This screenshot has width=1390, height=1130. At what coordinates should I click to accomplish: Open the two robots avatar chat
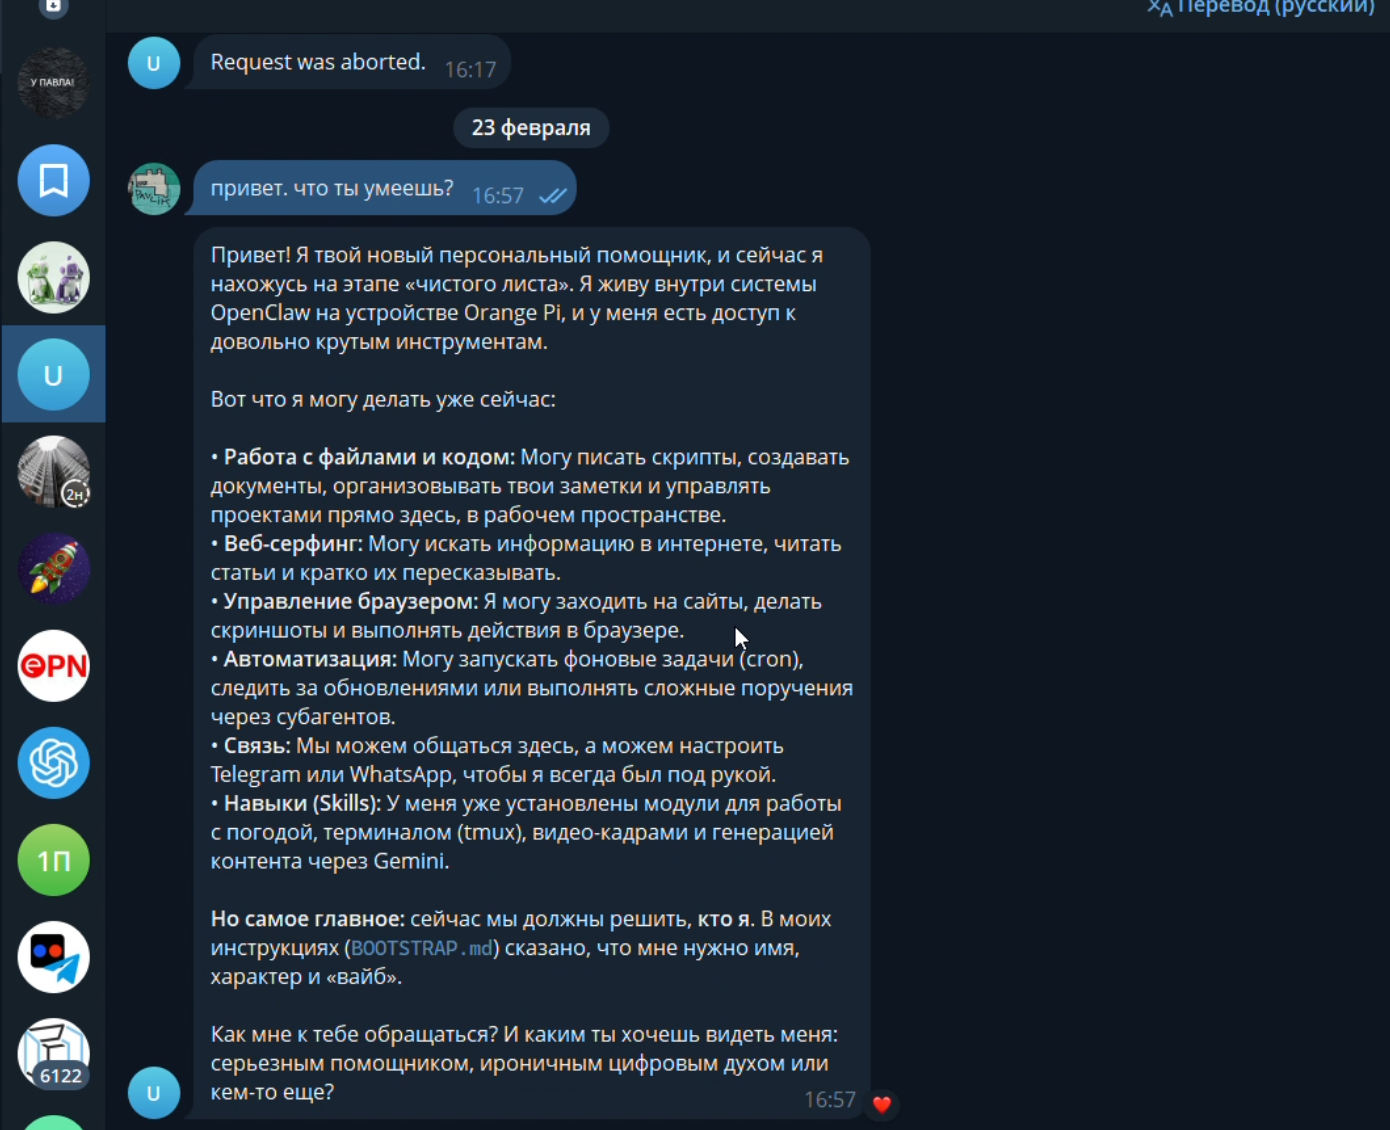click(x=53, y=277)
